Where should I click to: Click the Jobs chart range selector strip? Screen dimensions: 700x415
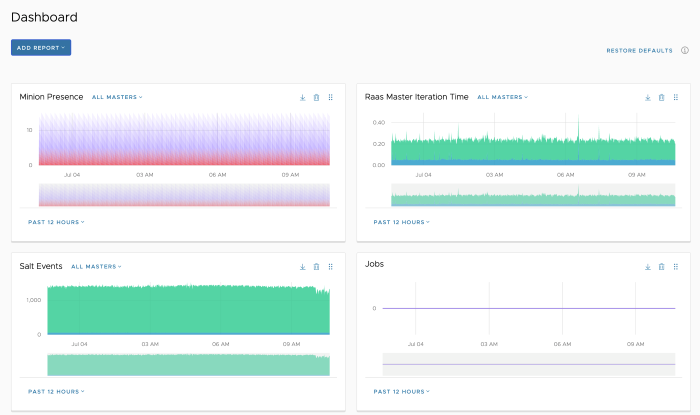[x=529, y=365]
